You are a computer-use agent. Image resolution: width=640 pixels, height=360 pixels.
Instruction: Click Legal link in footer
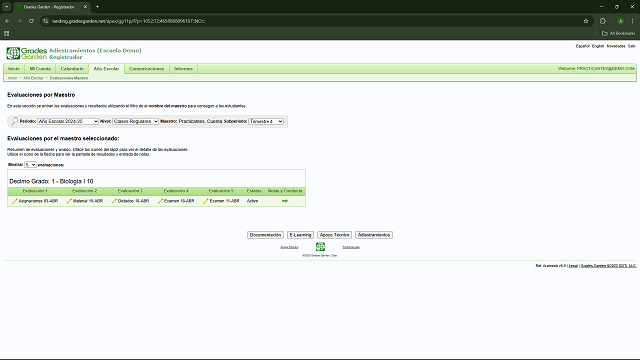pyautogui.click(x=573, y=266)
